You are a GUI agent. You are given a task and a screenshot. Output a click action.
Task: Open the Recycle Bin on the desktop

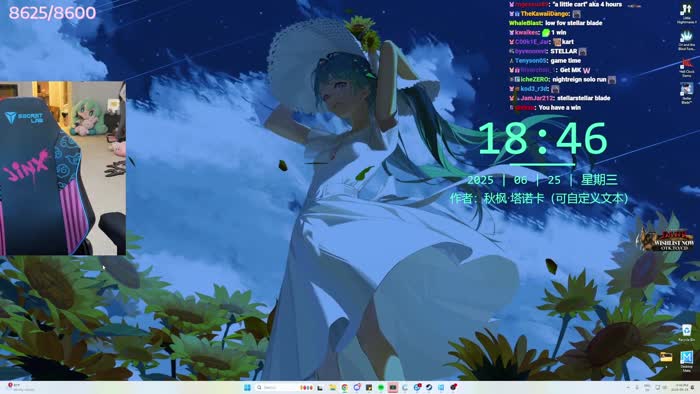pyautogui.click(x=686, y=333)
